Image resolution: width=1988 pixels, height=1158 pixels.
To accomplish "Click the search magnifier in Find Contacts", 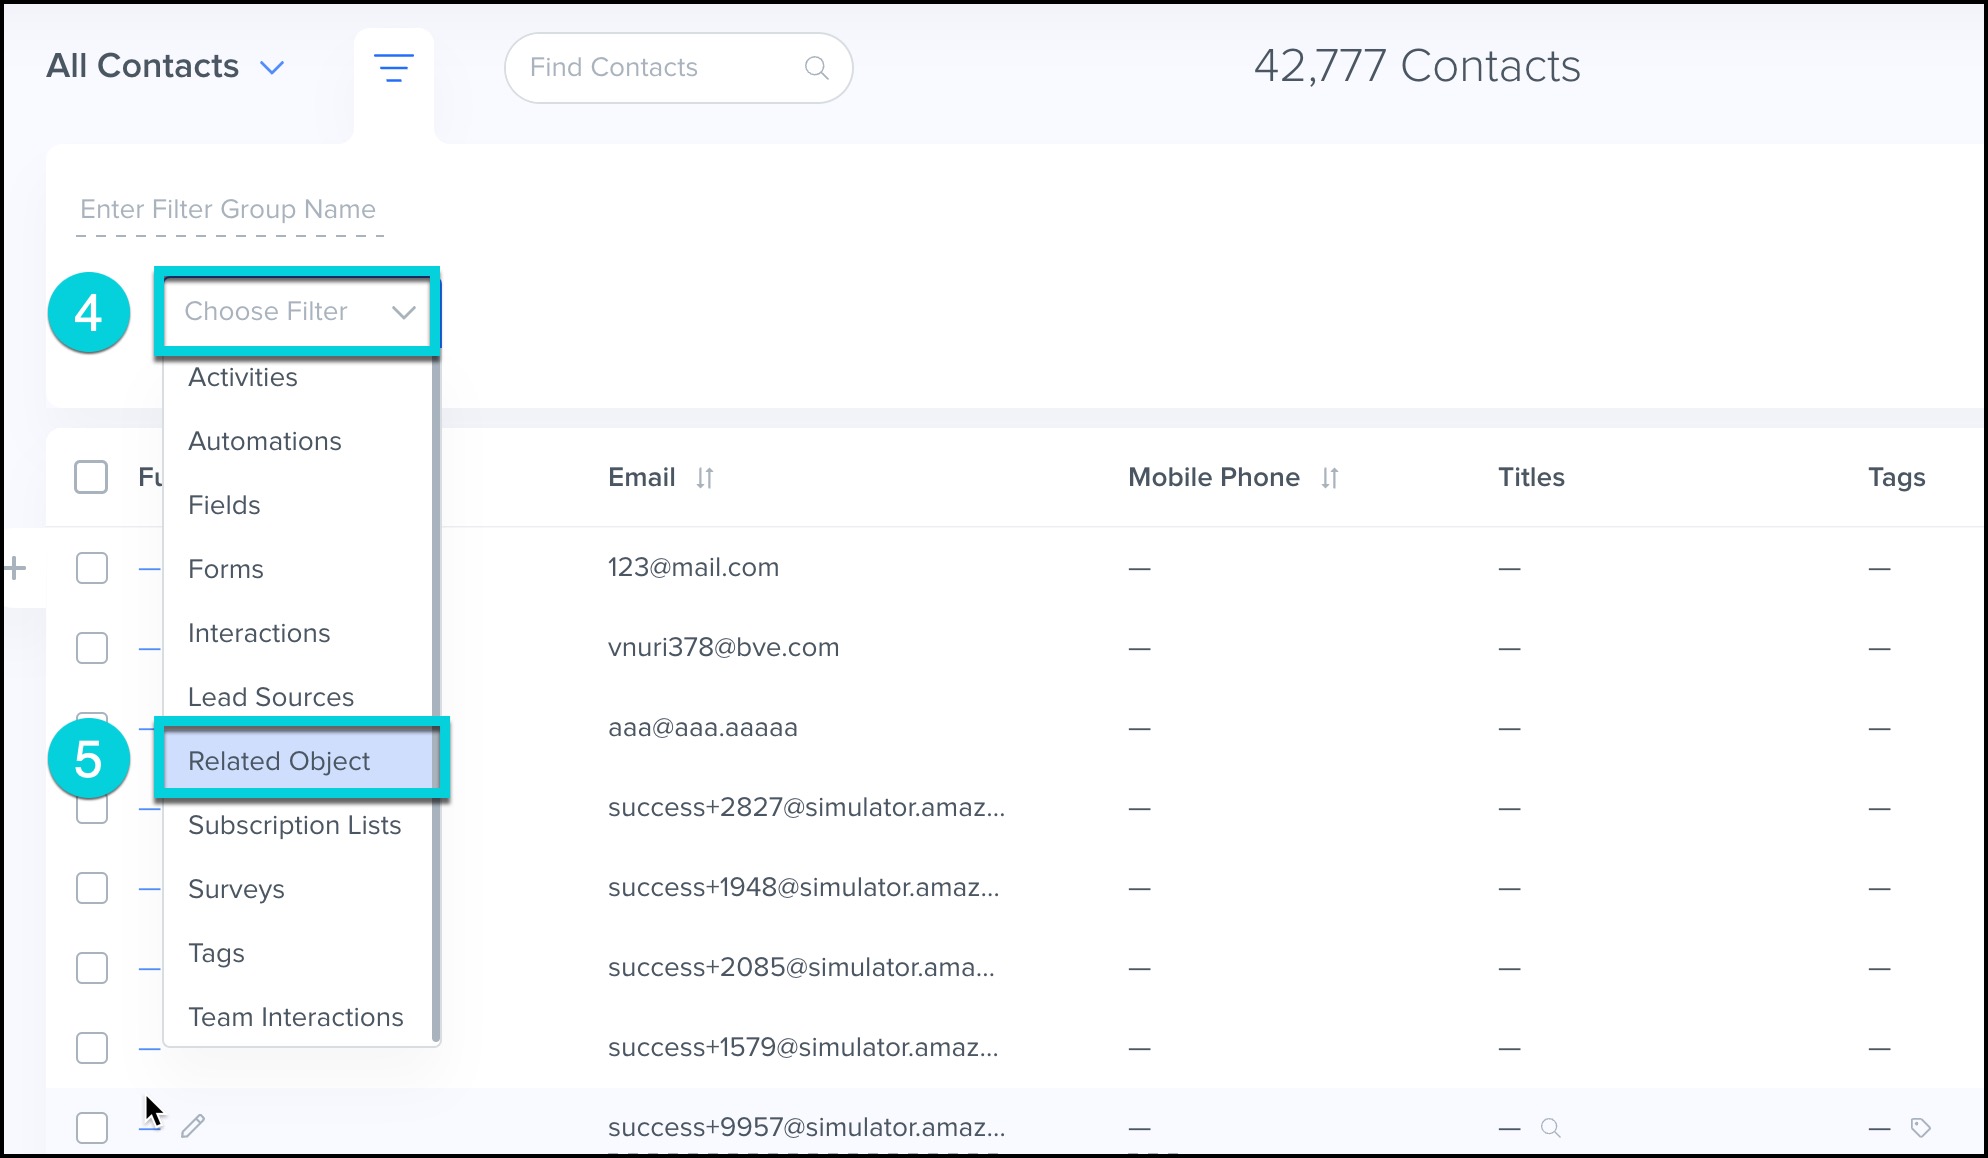I will tap(816, 68).
